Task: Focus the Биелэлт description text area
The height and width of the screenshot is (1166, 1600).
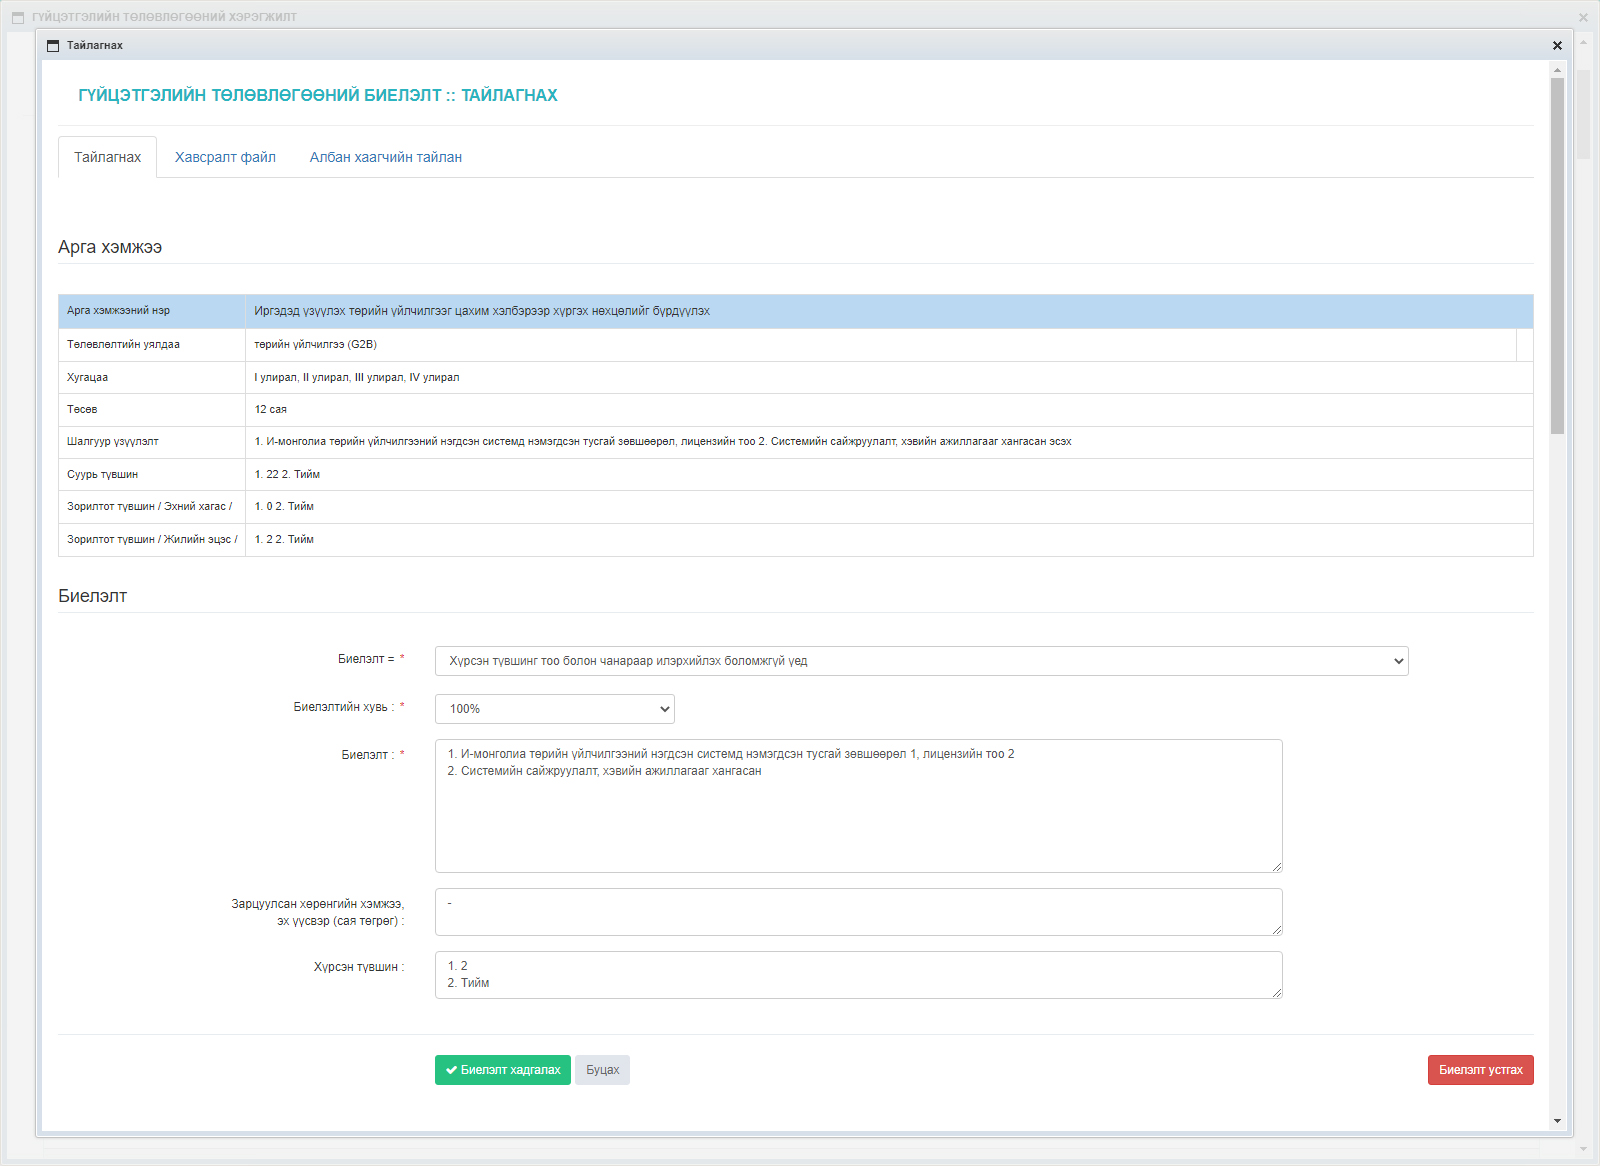Action: pyautogui.click(x=858, y=806)
